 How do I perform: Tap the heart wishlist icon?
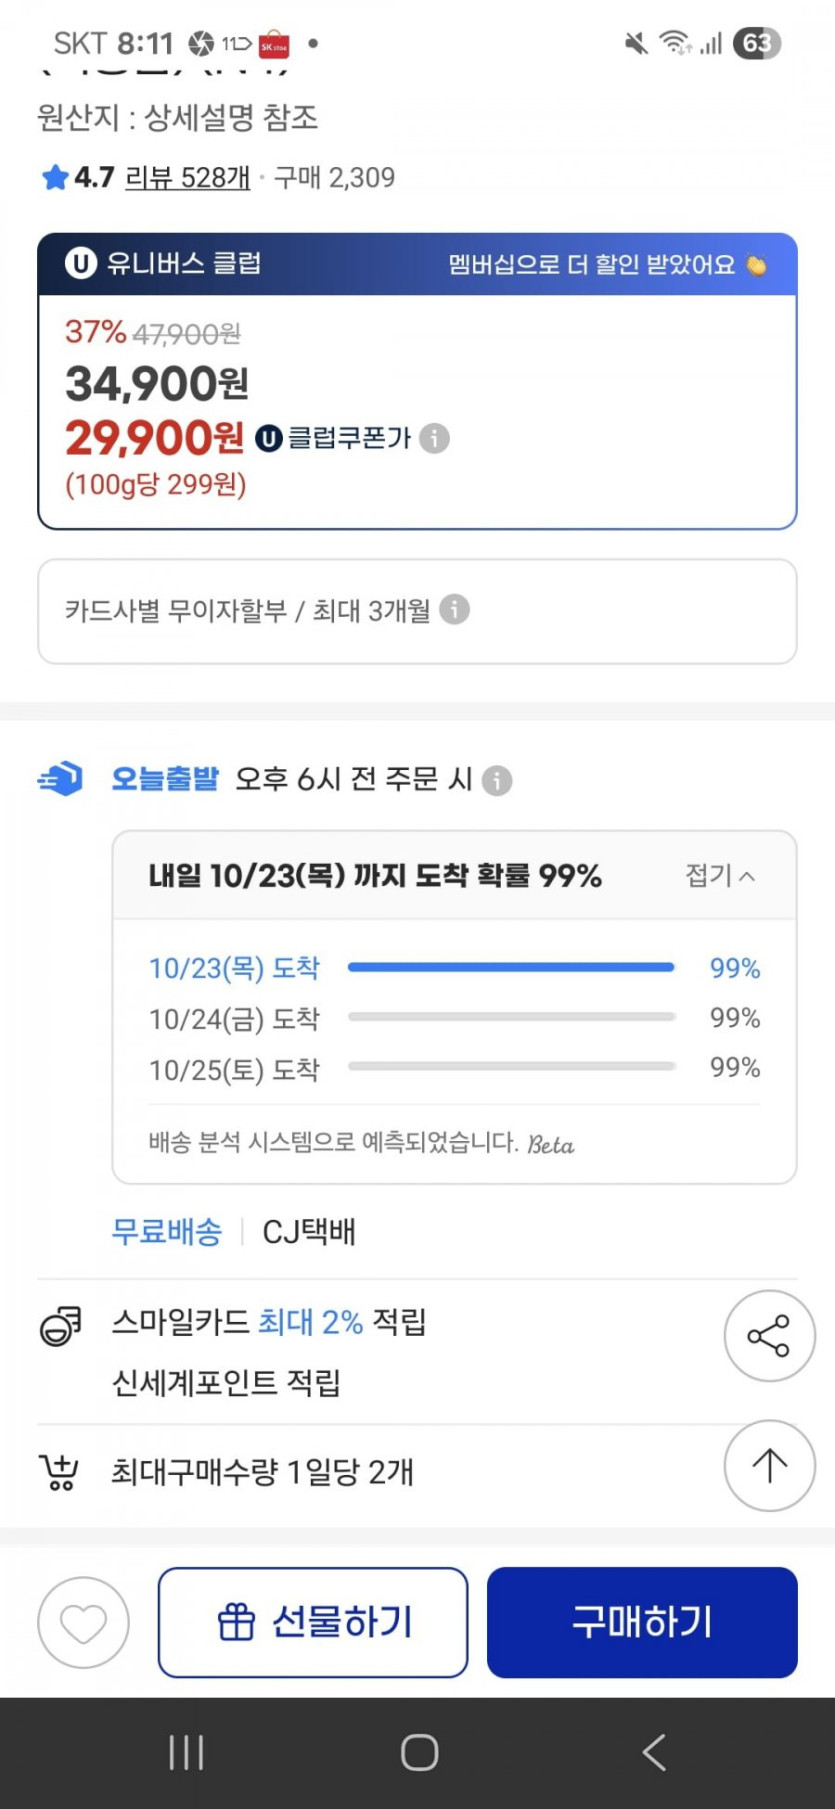pos(83,1622)
